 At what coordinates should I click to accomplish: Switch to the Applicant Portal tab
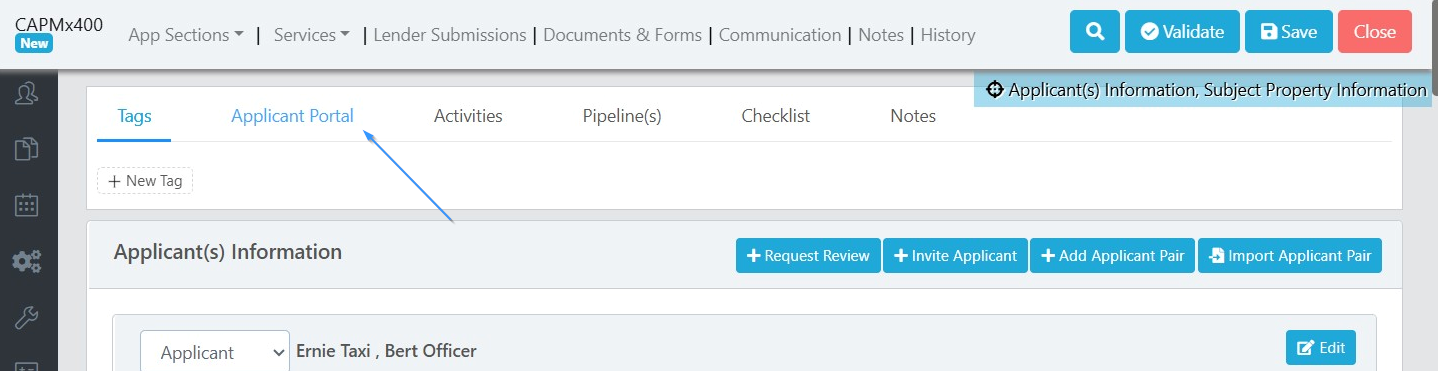click(x=292, y=116)
